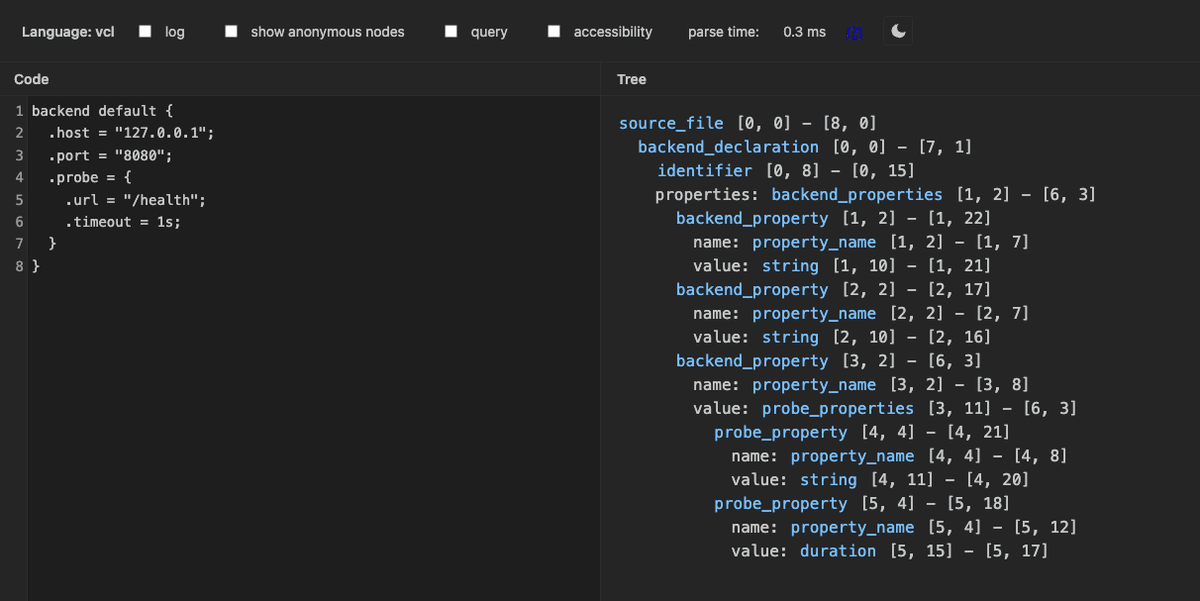Check the show anonymous nodes box

(x=232, y=32)
